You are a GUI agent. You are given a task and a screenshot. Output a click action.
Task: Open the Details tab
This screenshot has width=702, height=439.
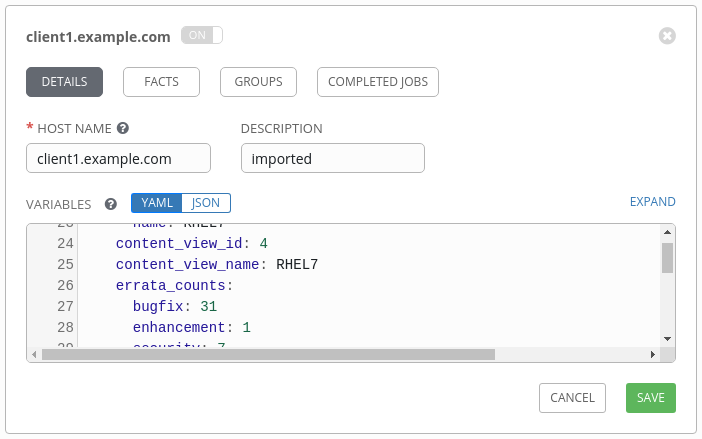64,82
